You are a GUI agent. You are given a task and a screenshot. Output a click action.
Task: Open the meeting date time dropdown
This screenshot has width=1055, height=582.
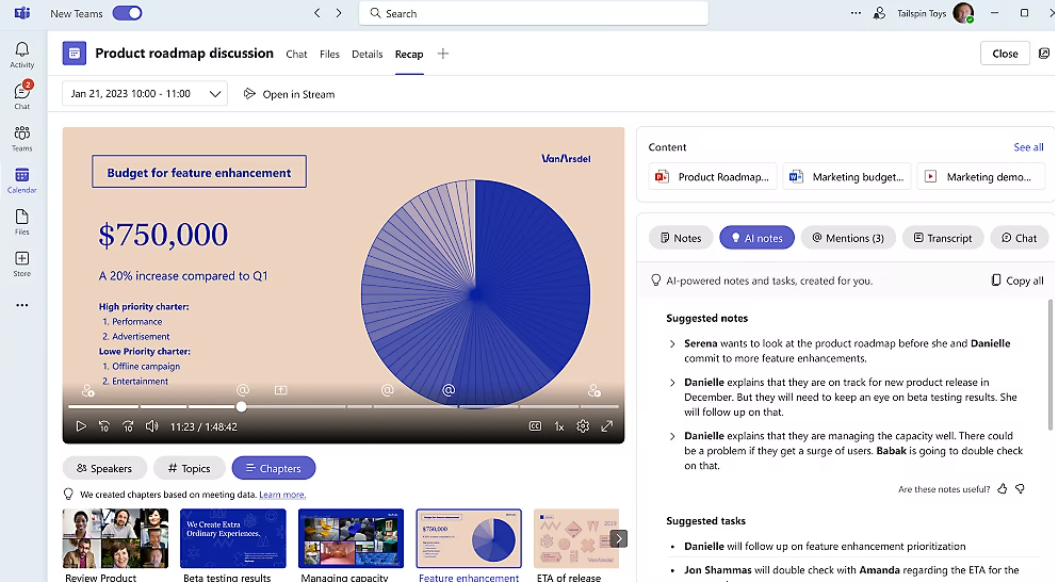[144, 94]
